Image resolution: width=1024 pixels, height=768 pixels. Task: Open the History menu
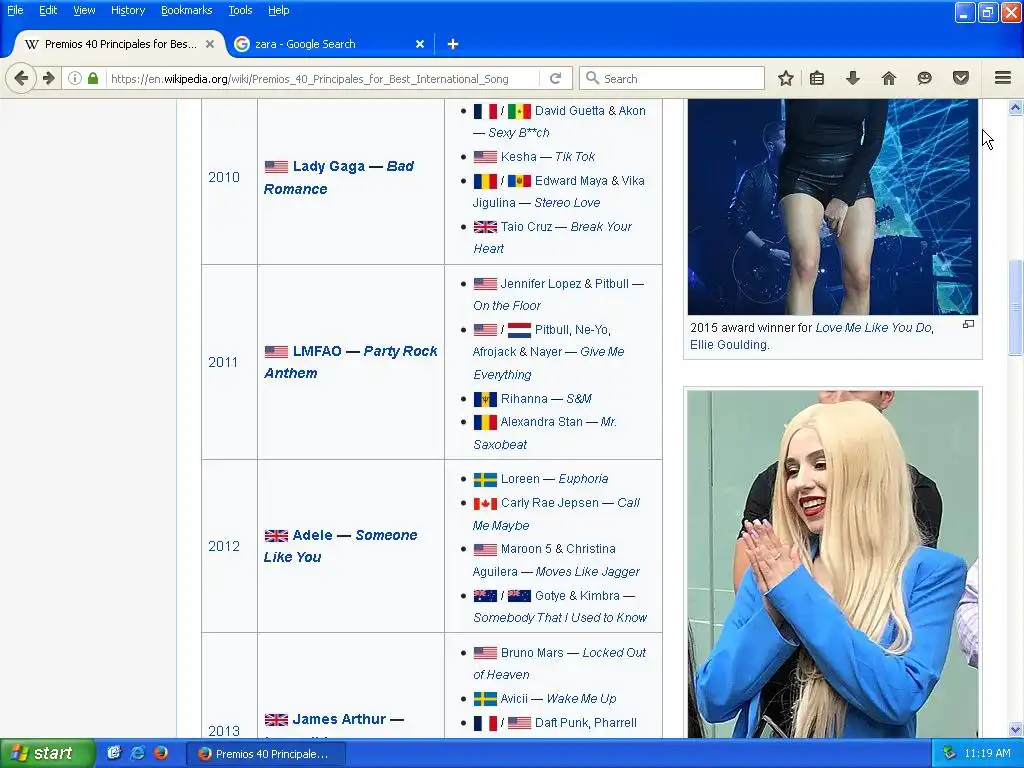[x=127, y=10]
